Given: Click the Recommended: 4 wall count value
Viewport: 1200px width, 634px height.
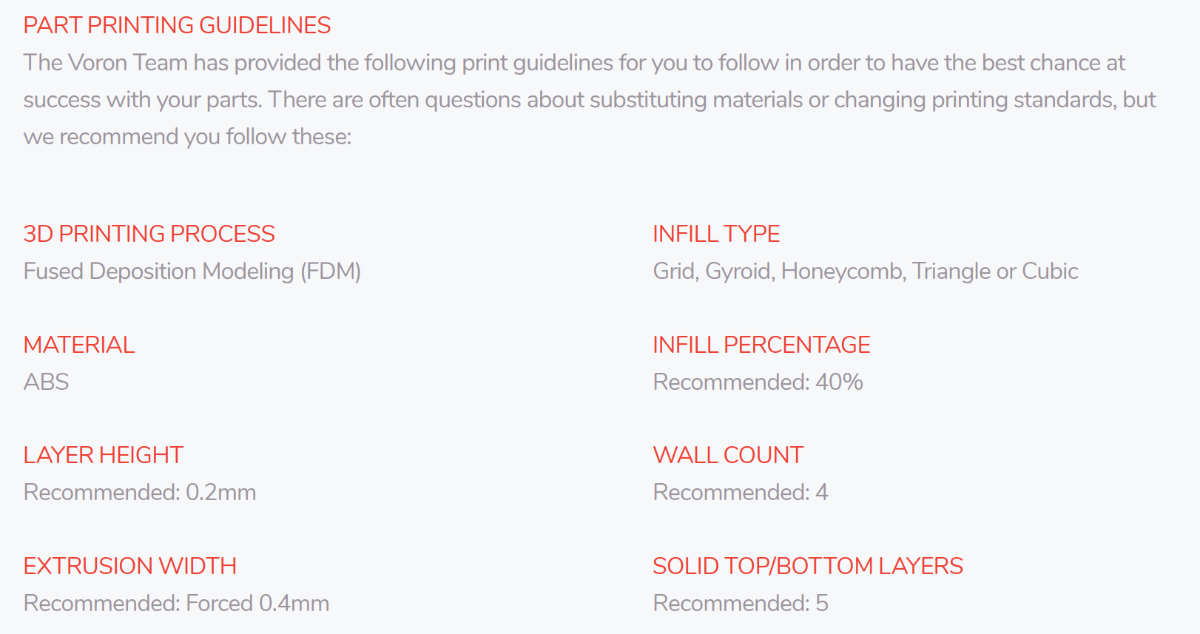Looking at the screenshot, I should click(x=741, y=492).
